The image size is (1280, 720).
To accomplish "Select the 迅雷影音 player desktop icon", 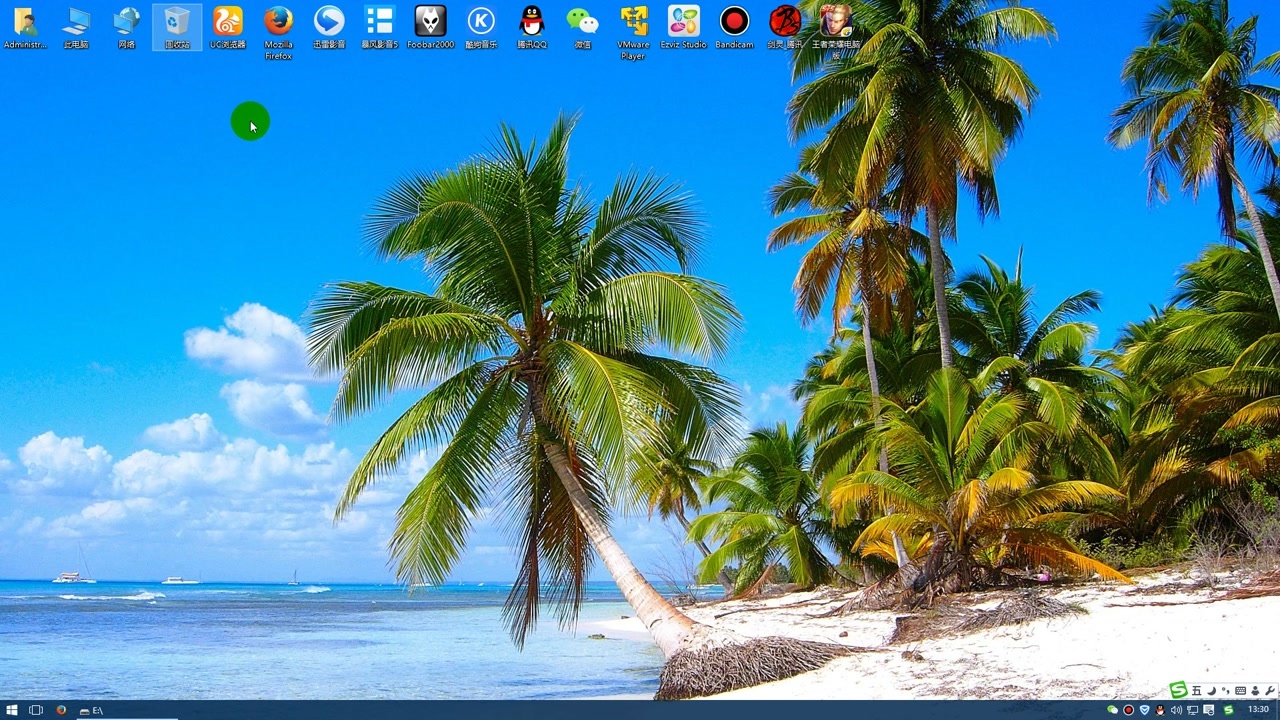I will coord(329,27).
